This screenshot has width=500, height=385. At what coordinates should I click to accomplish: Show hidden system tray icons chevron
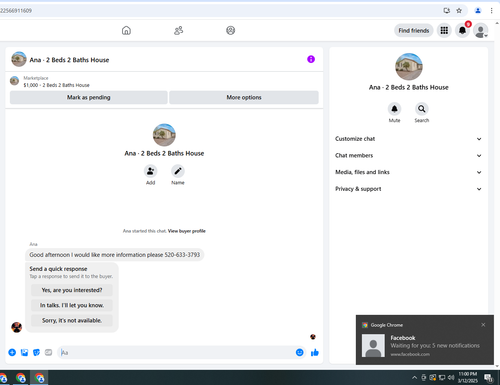click(414, 378)
